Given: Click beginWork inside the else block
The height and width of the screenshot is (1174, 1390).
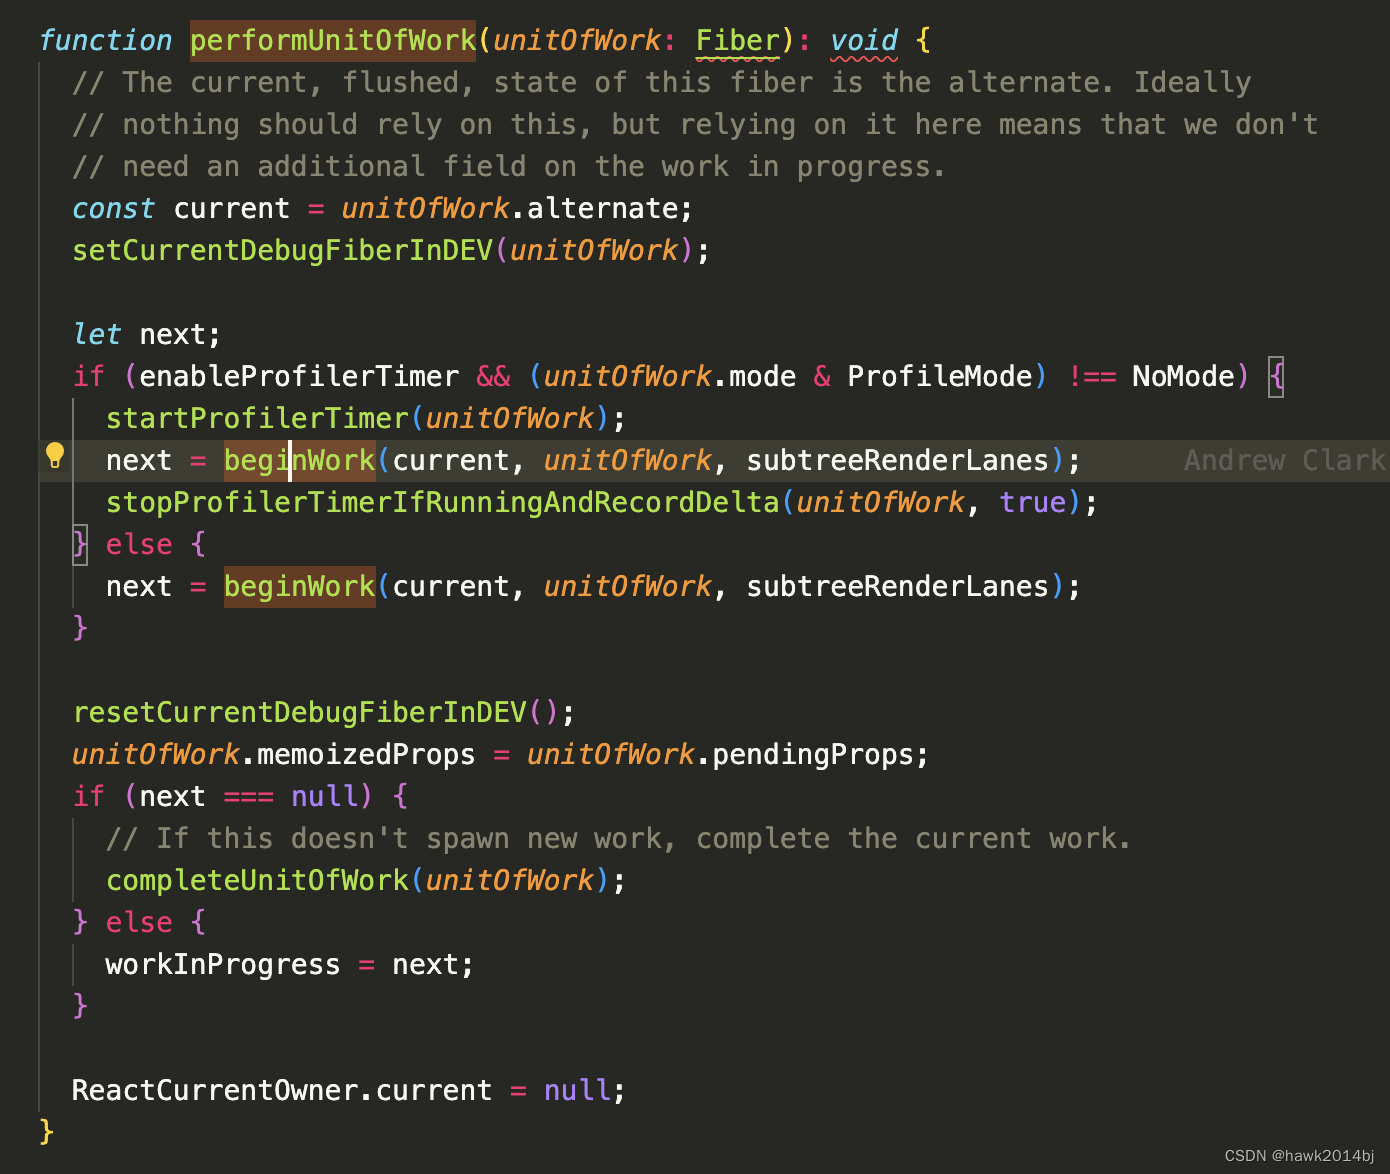Looking at the screenshot, I should point(300,586).
